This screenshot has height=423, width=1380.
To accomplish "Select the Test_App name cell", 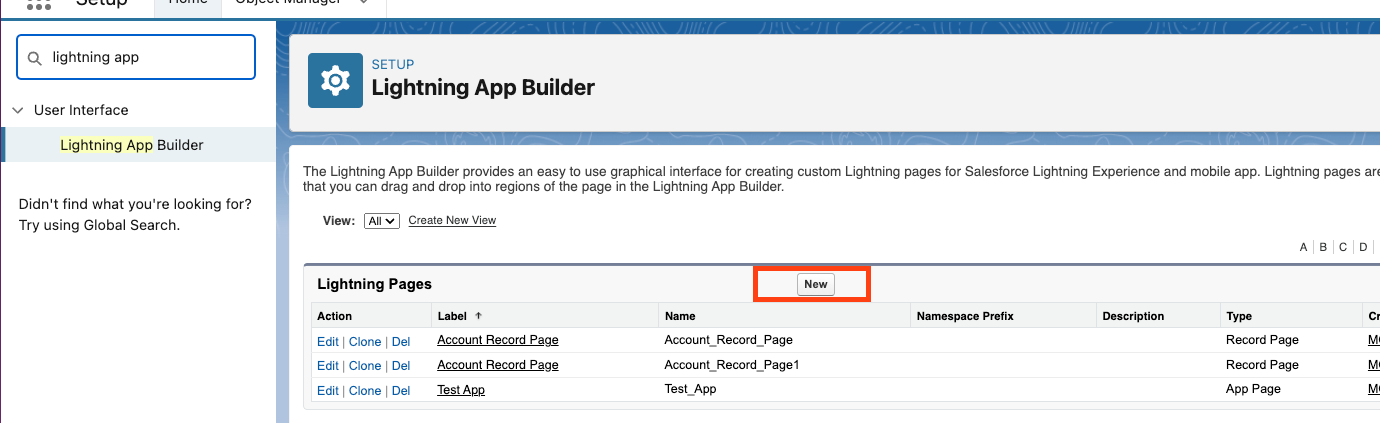I will [690, 390].
